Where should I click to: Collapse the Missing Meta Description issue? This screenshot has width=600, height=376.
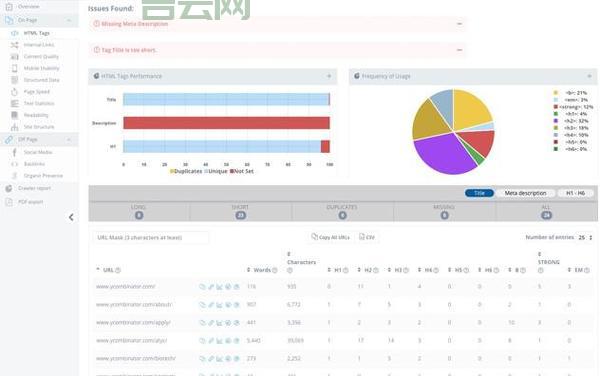(460, 24)
